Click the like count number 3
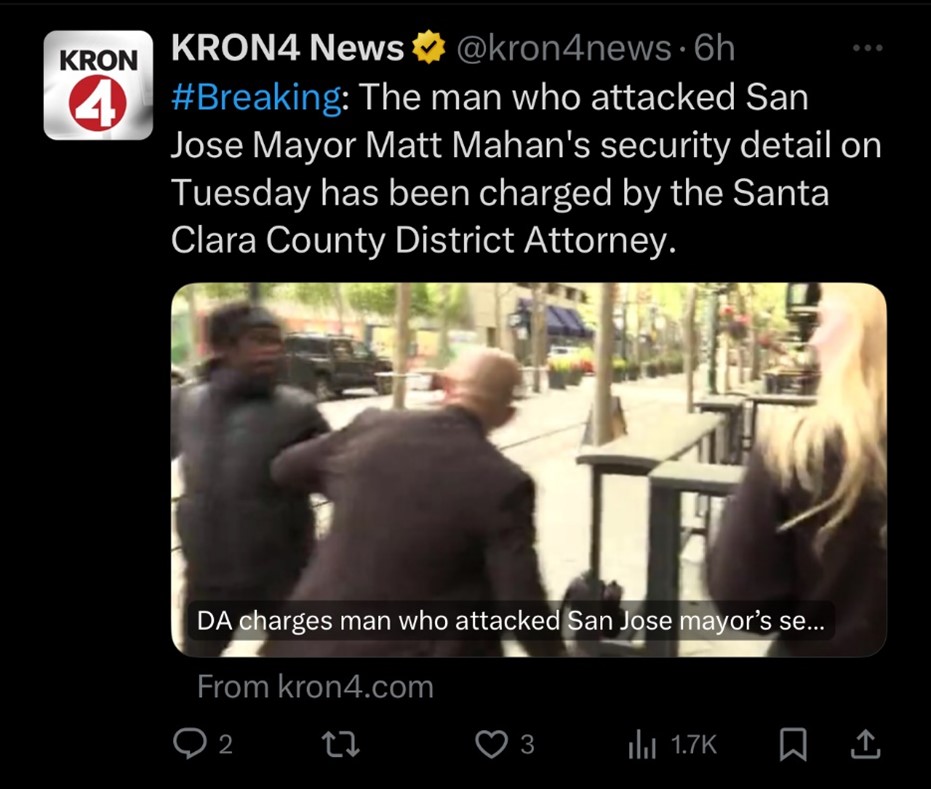The width and height of the screenshot is (931, 789). (x=527, y=744)
